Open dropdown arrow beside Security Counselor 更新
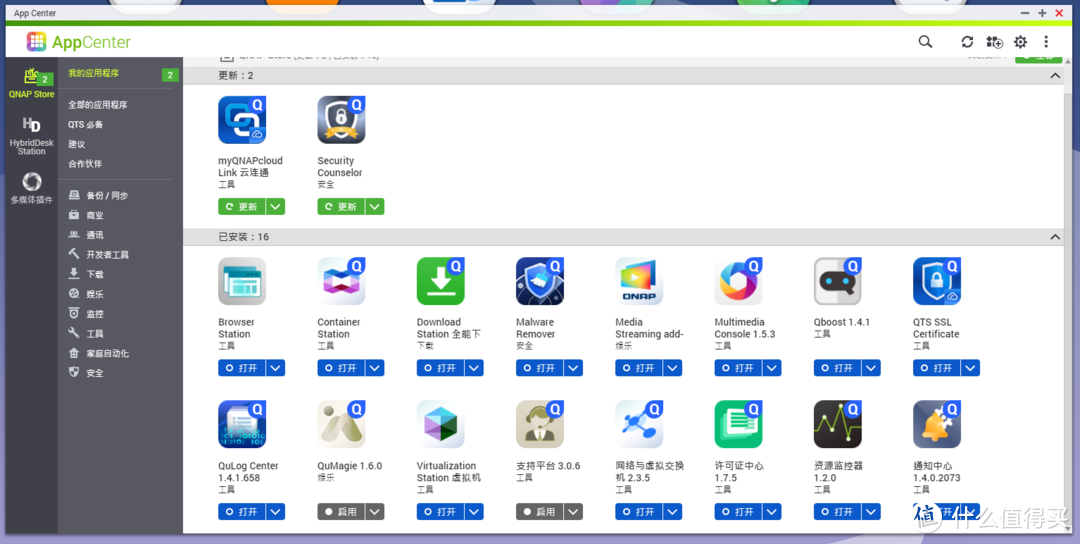Viewport: 1080px width, 544px height. 375,207
